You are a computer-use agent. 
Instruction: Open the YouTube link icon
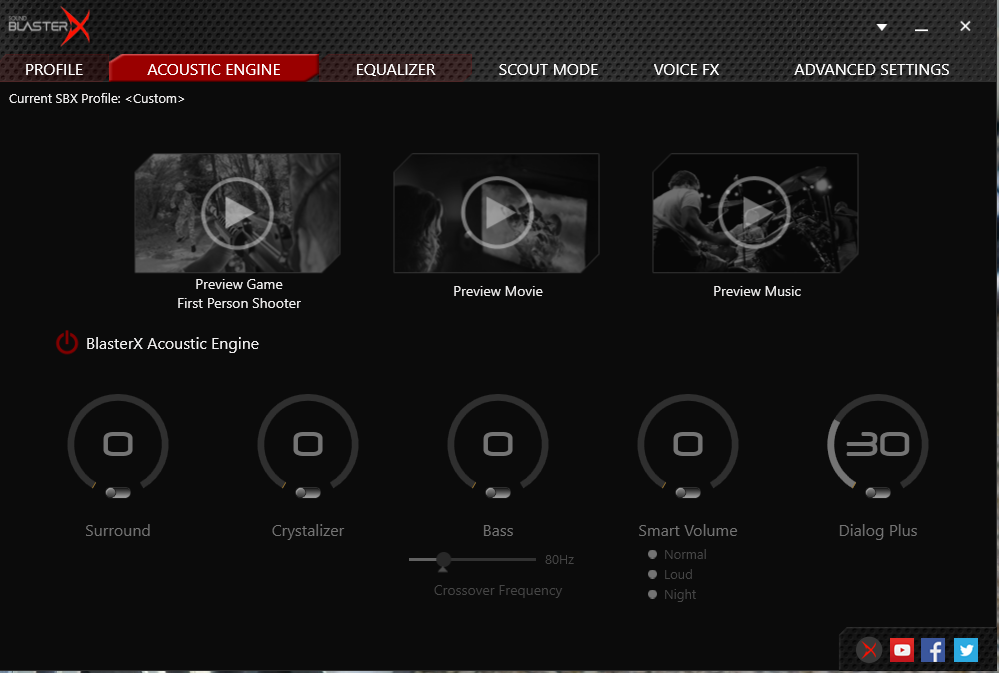(902, 650)
